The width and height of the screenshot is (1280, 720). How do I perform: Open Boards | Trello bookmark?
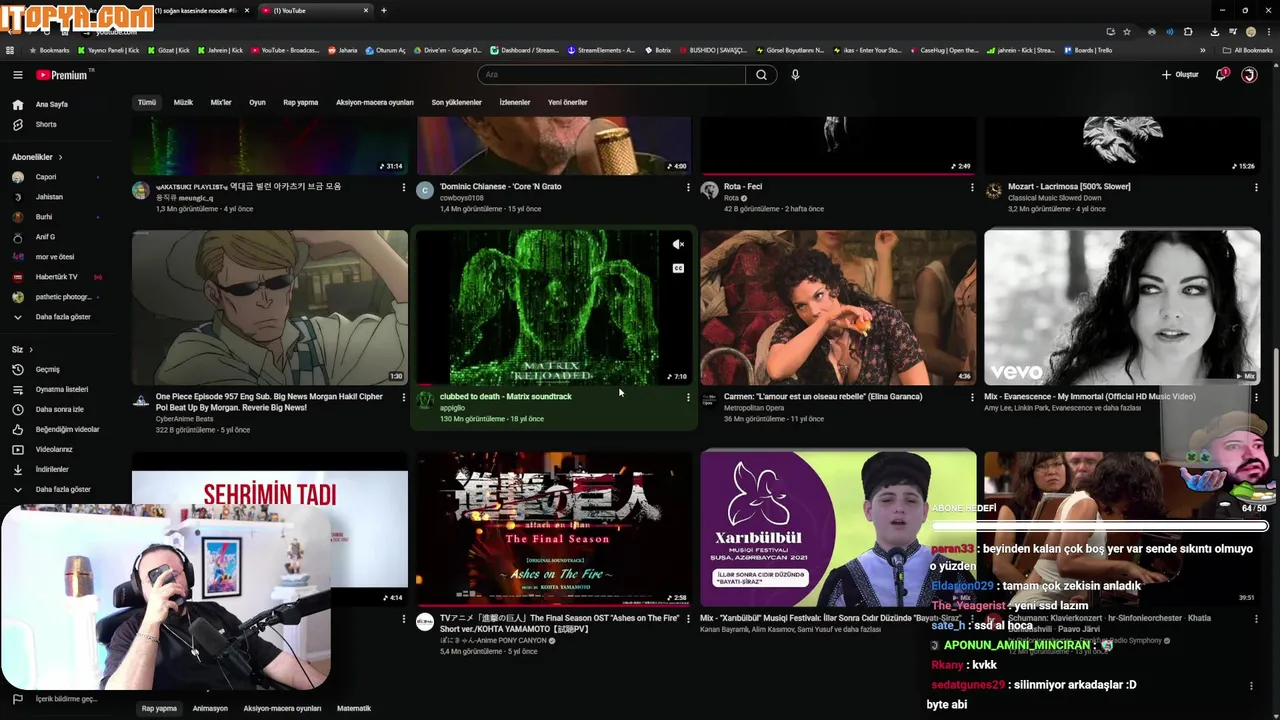click(x=1088, y=50)
